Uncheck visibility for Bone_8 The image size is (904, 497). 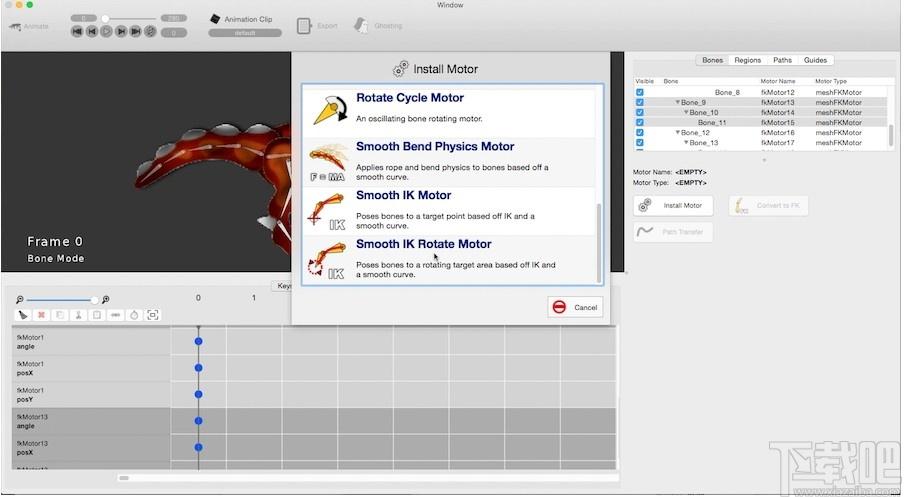tap(639, 92)
